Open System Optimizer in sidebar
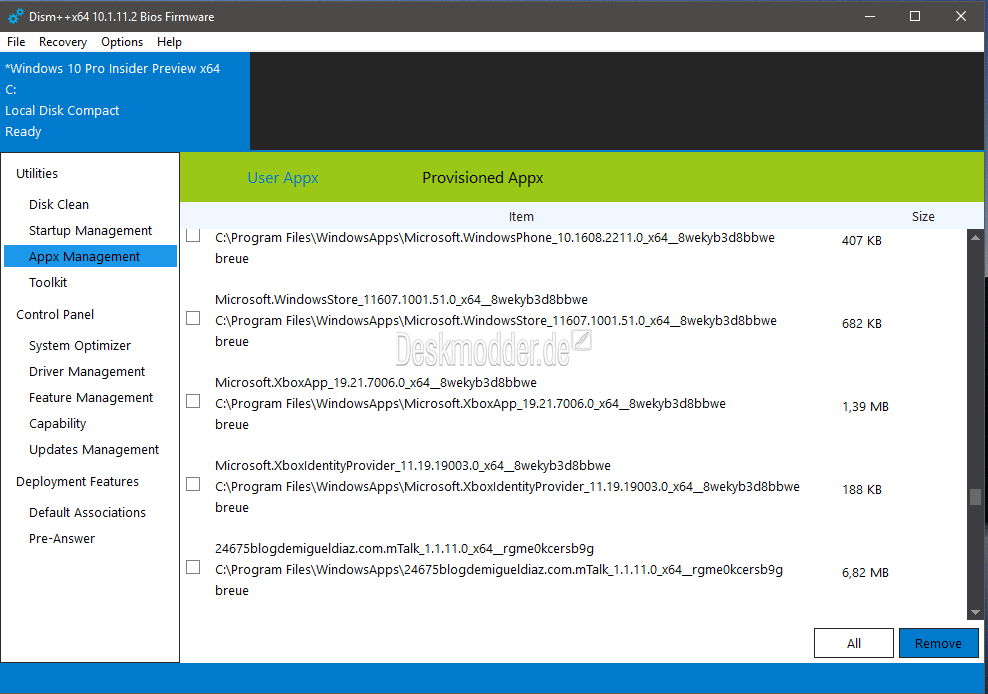Viewport: 988px width, 694px height. point(79,345)
